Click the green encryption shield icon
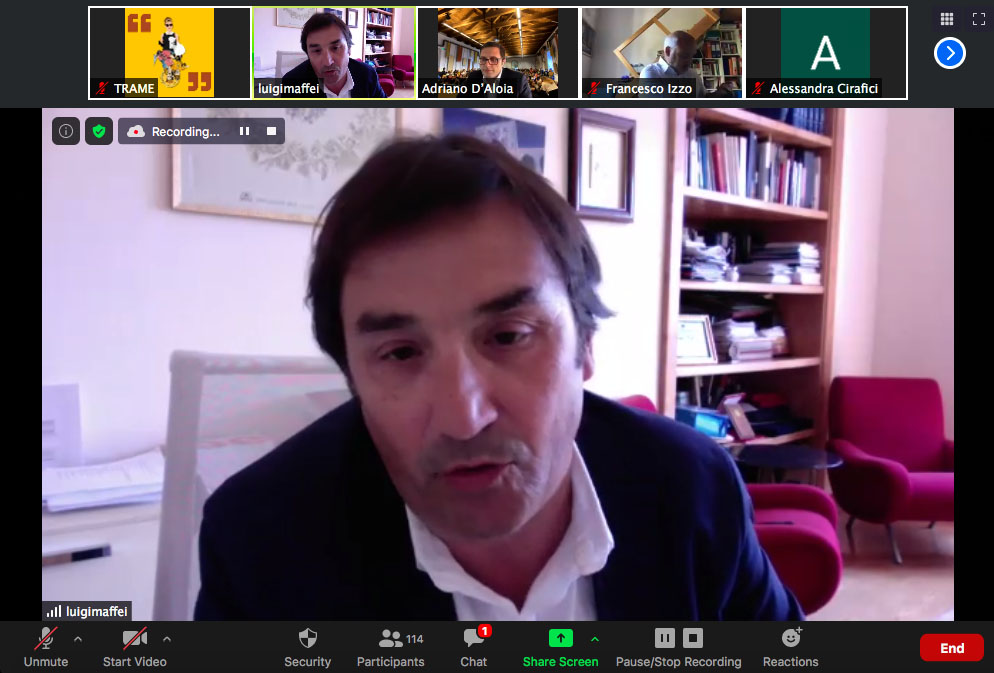Image resolution: width=994 pixels, height=673 pixels. pyautogui.click(x=99, y=131)
